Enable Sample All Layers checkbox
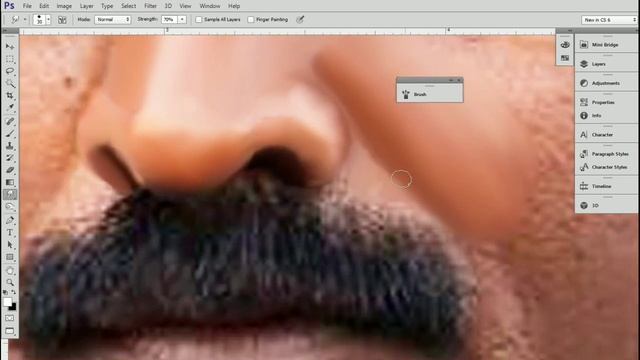 coord(198,19)
